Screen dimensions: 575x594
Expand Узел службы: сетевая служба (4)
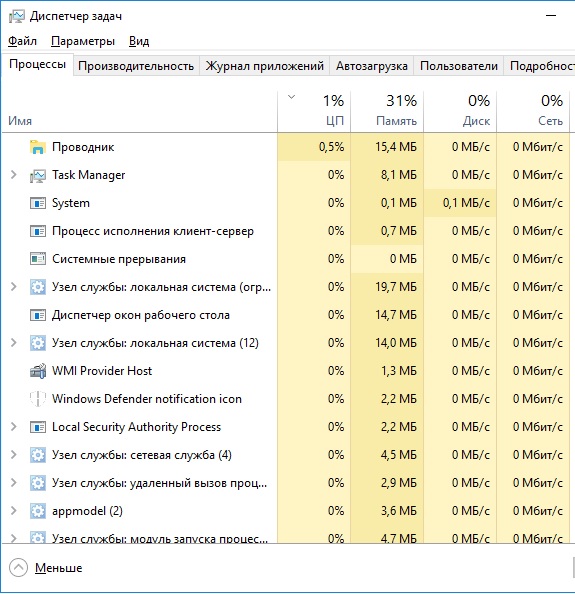point(14,455)
